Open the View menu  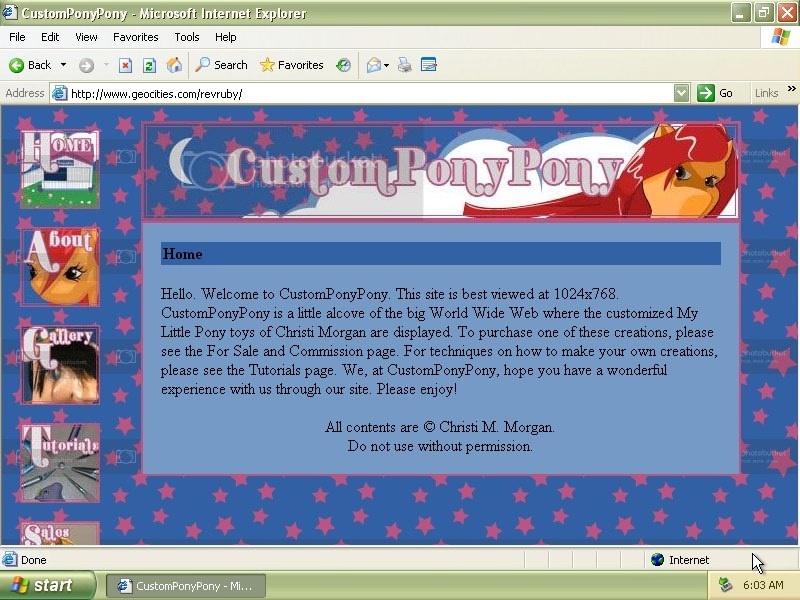(86, 37)
